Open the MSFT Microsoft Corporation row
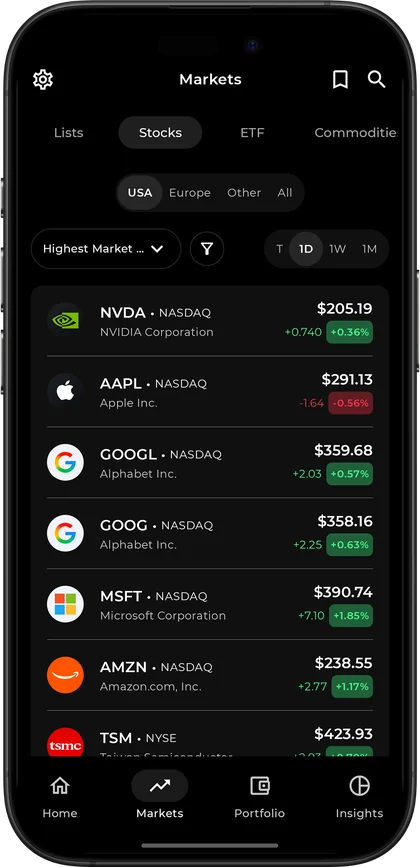 tap(210, 604)
